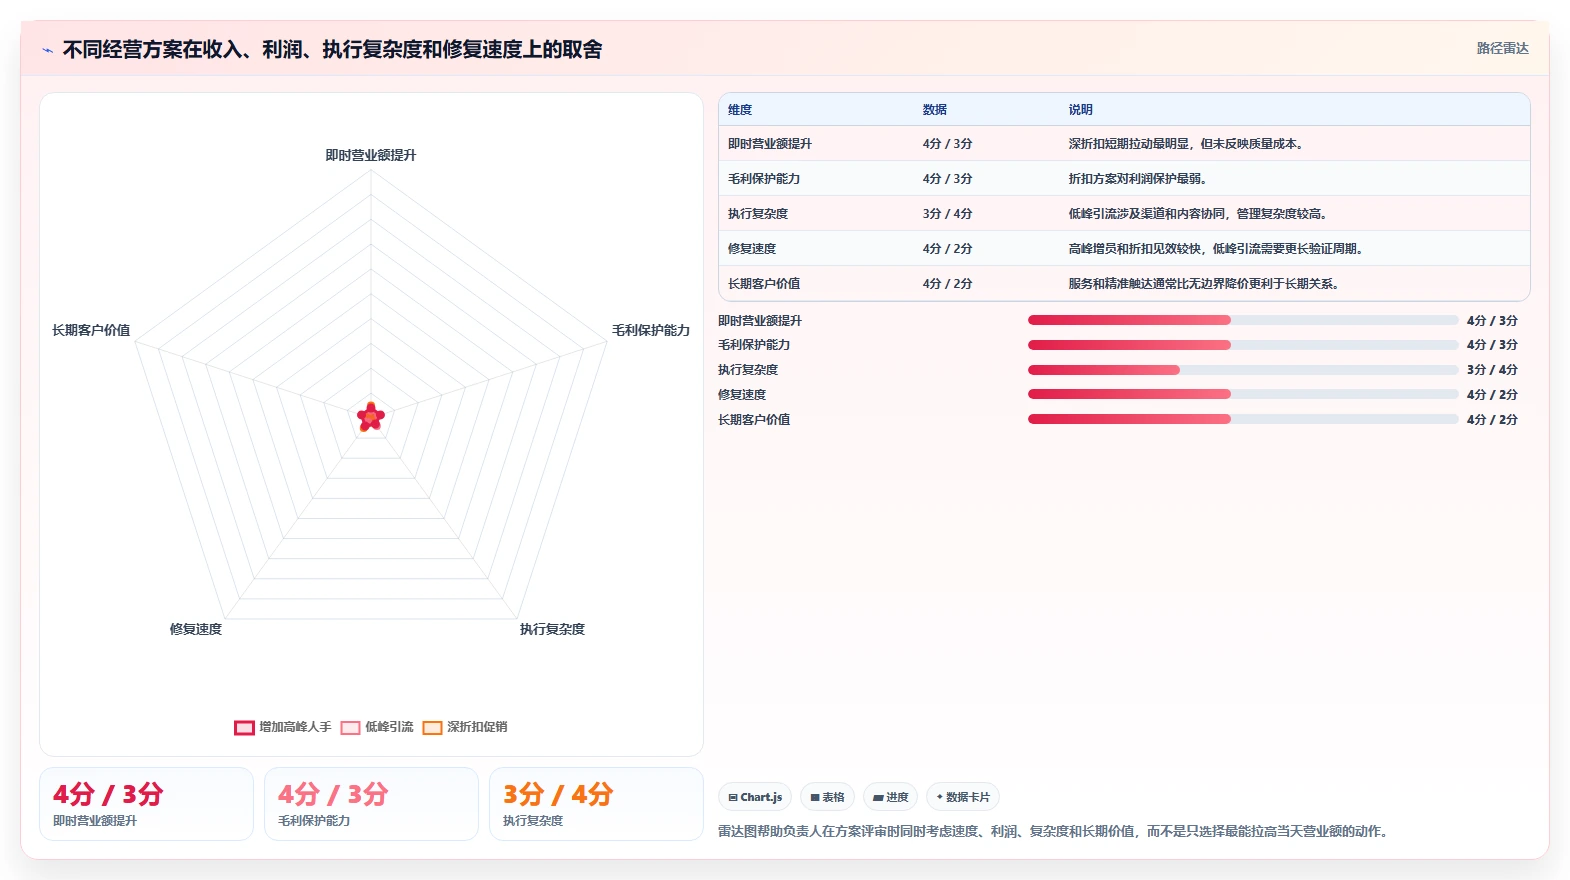Click the radar axis label 毛利保护能力
The width and height of the screenshot is (1570, 880).
pyautogui.click(x=651, y=330)
